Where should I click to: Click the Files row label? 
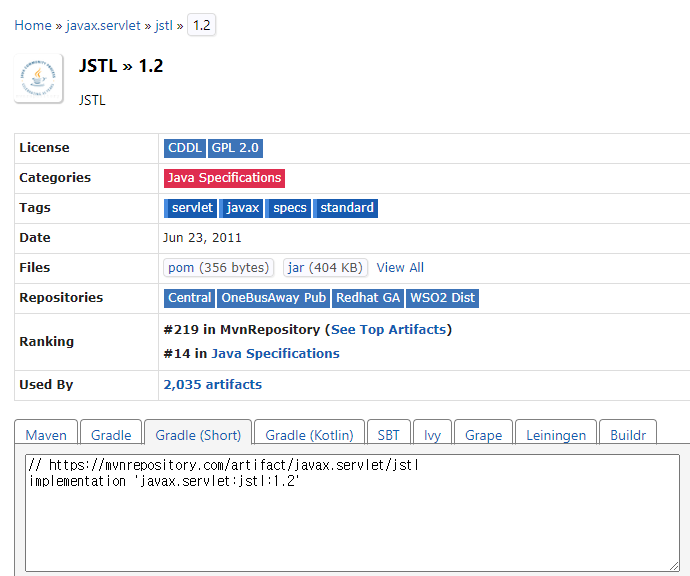tap(35, 268)
